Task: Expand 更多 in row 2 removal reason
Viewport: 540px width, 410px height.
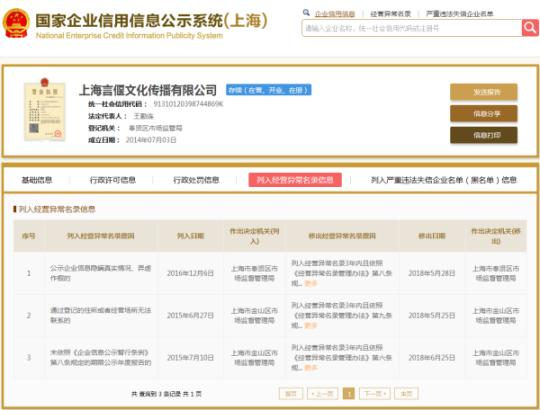Action: [x=311, y=326]
